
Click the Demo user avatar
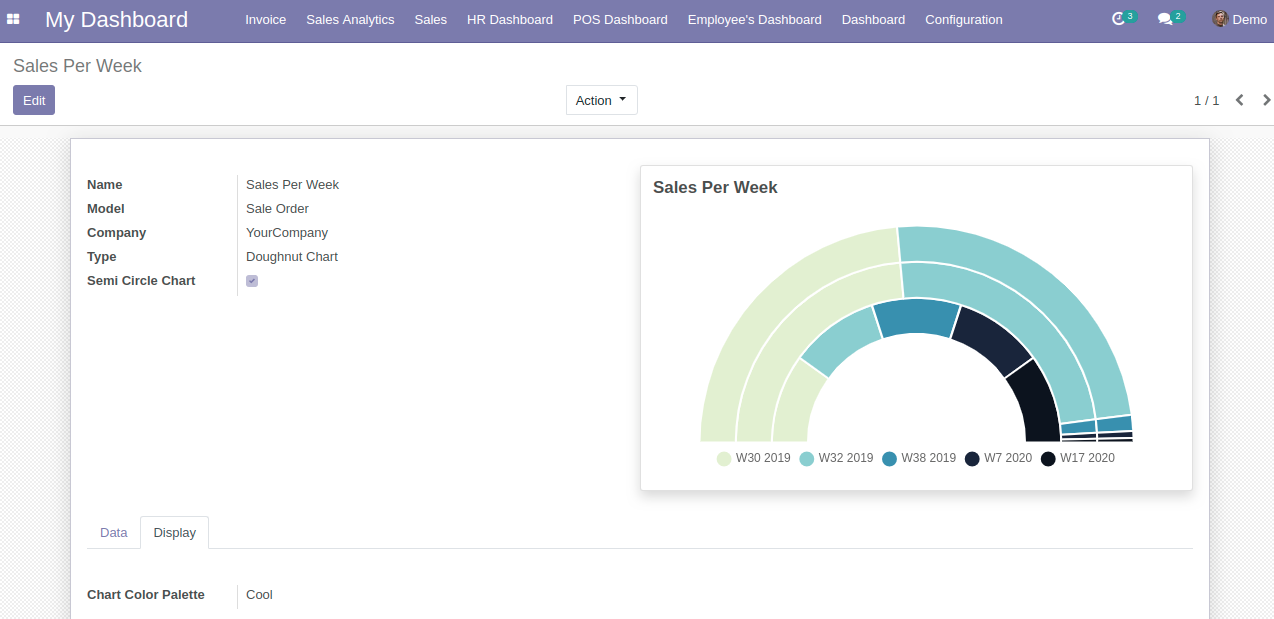point(1220,19)
